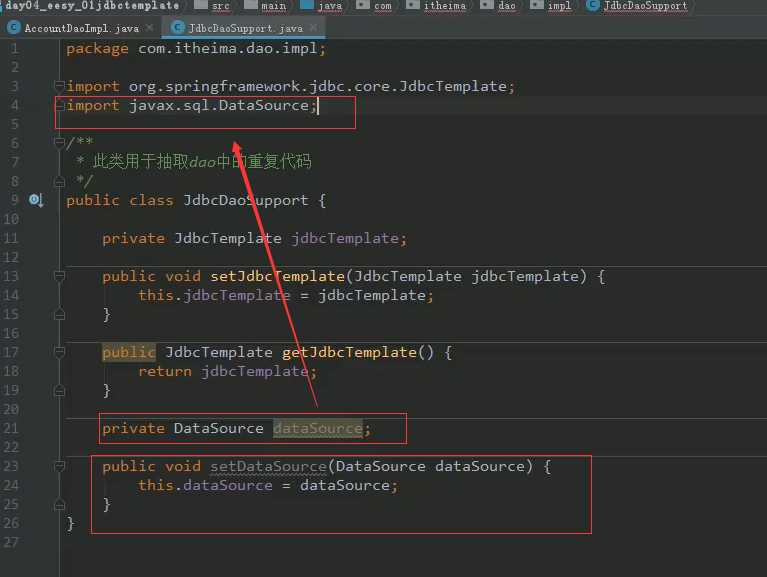Click the class icon on JdbcDaoSupport.java tab
This screenshot has width=767, height=577.
tap(178, 28)
